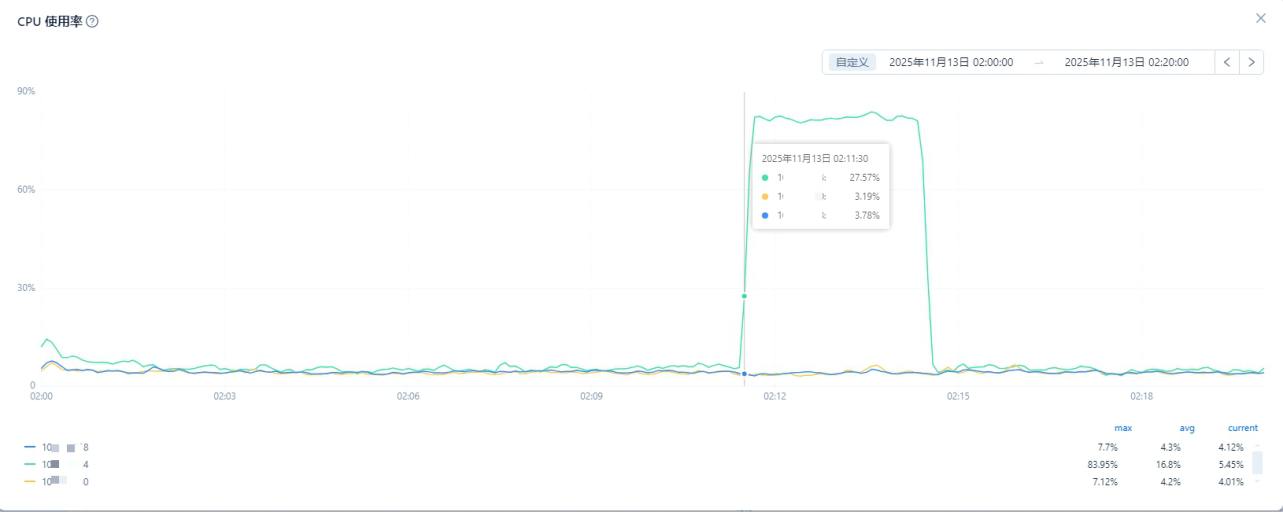Edit the start time 02:00:00 field

click(x=951, y=62)
